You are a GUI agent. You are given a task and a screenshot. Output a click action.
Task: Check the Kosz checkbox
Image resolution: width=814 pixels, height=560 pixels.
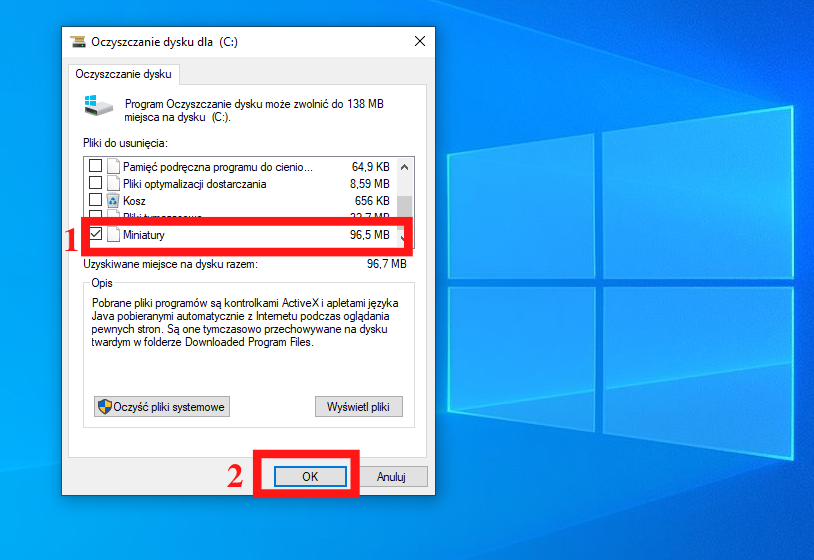coord(95,200)
